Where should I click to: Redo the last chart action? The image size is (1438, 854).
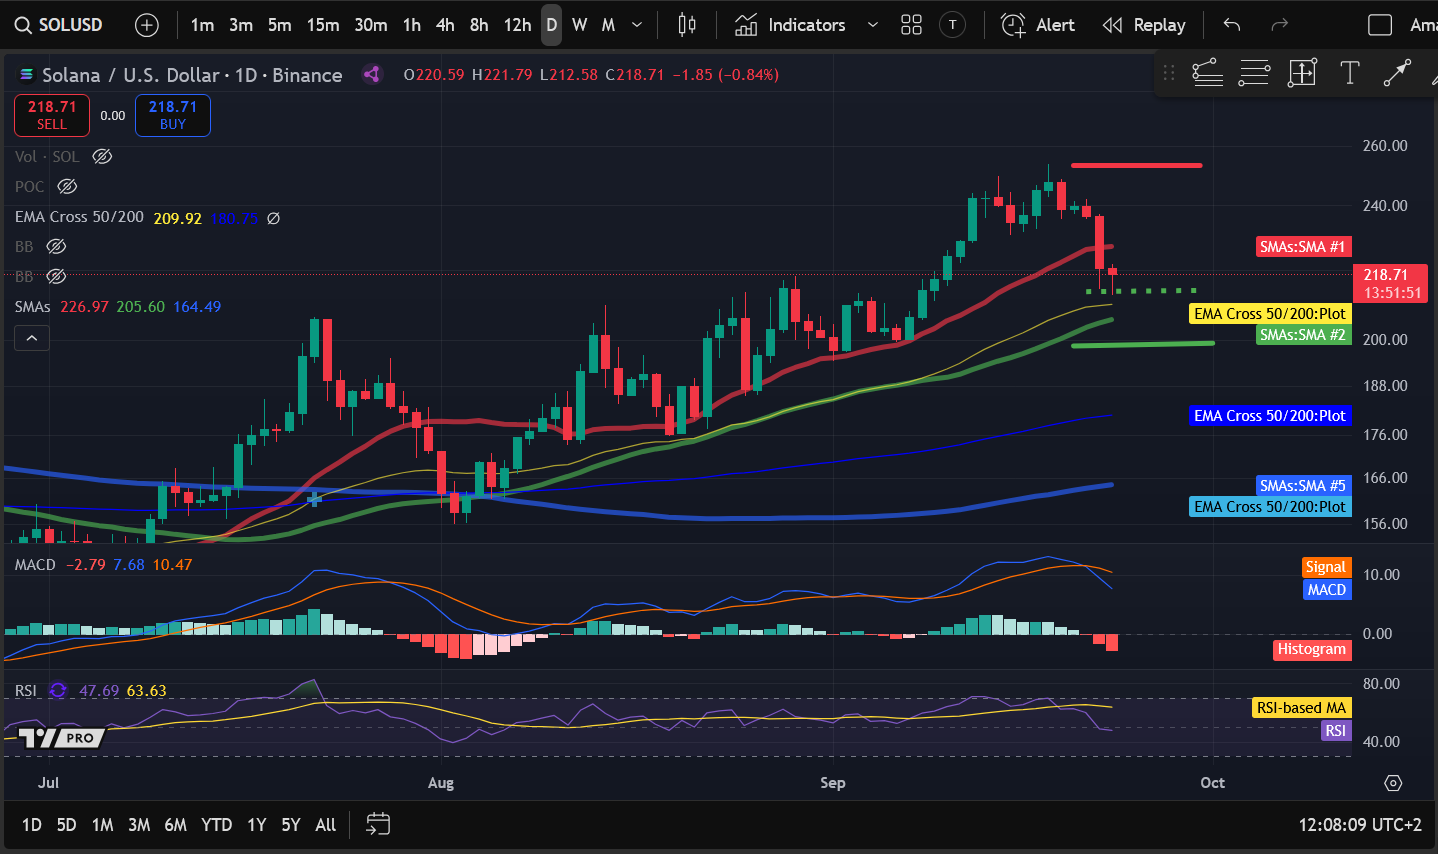[x=1279, y=25]
